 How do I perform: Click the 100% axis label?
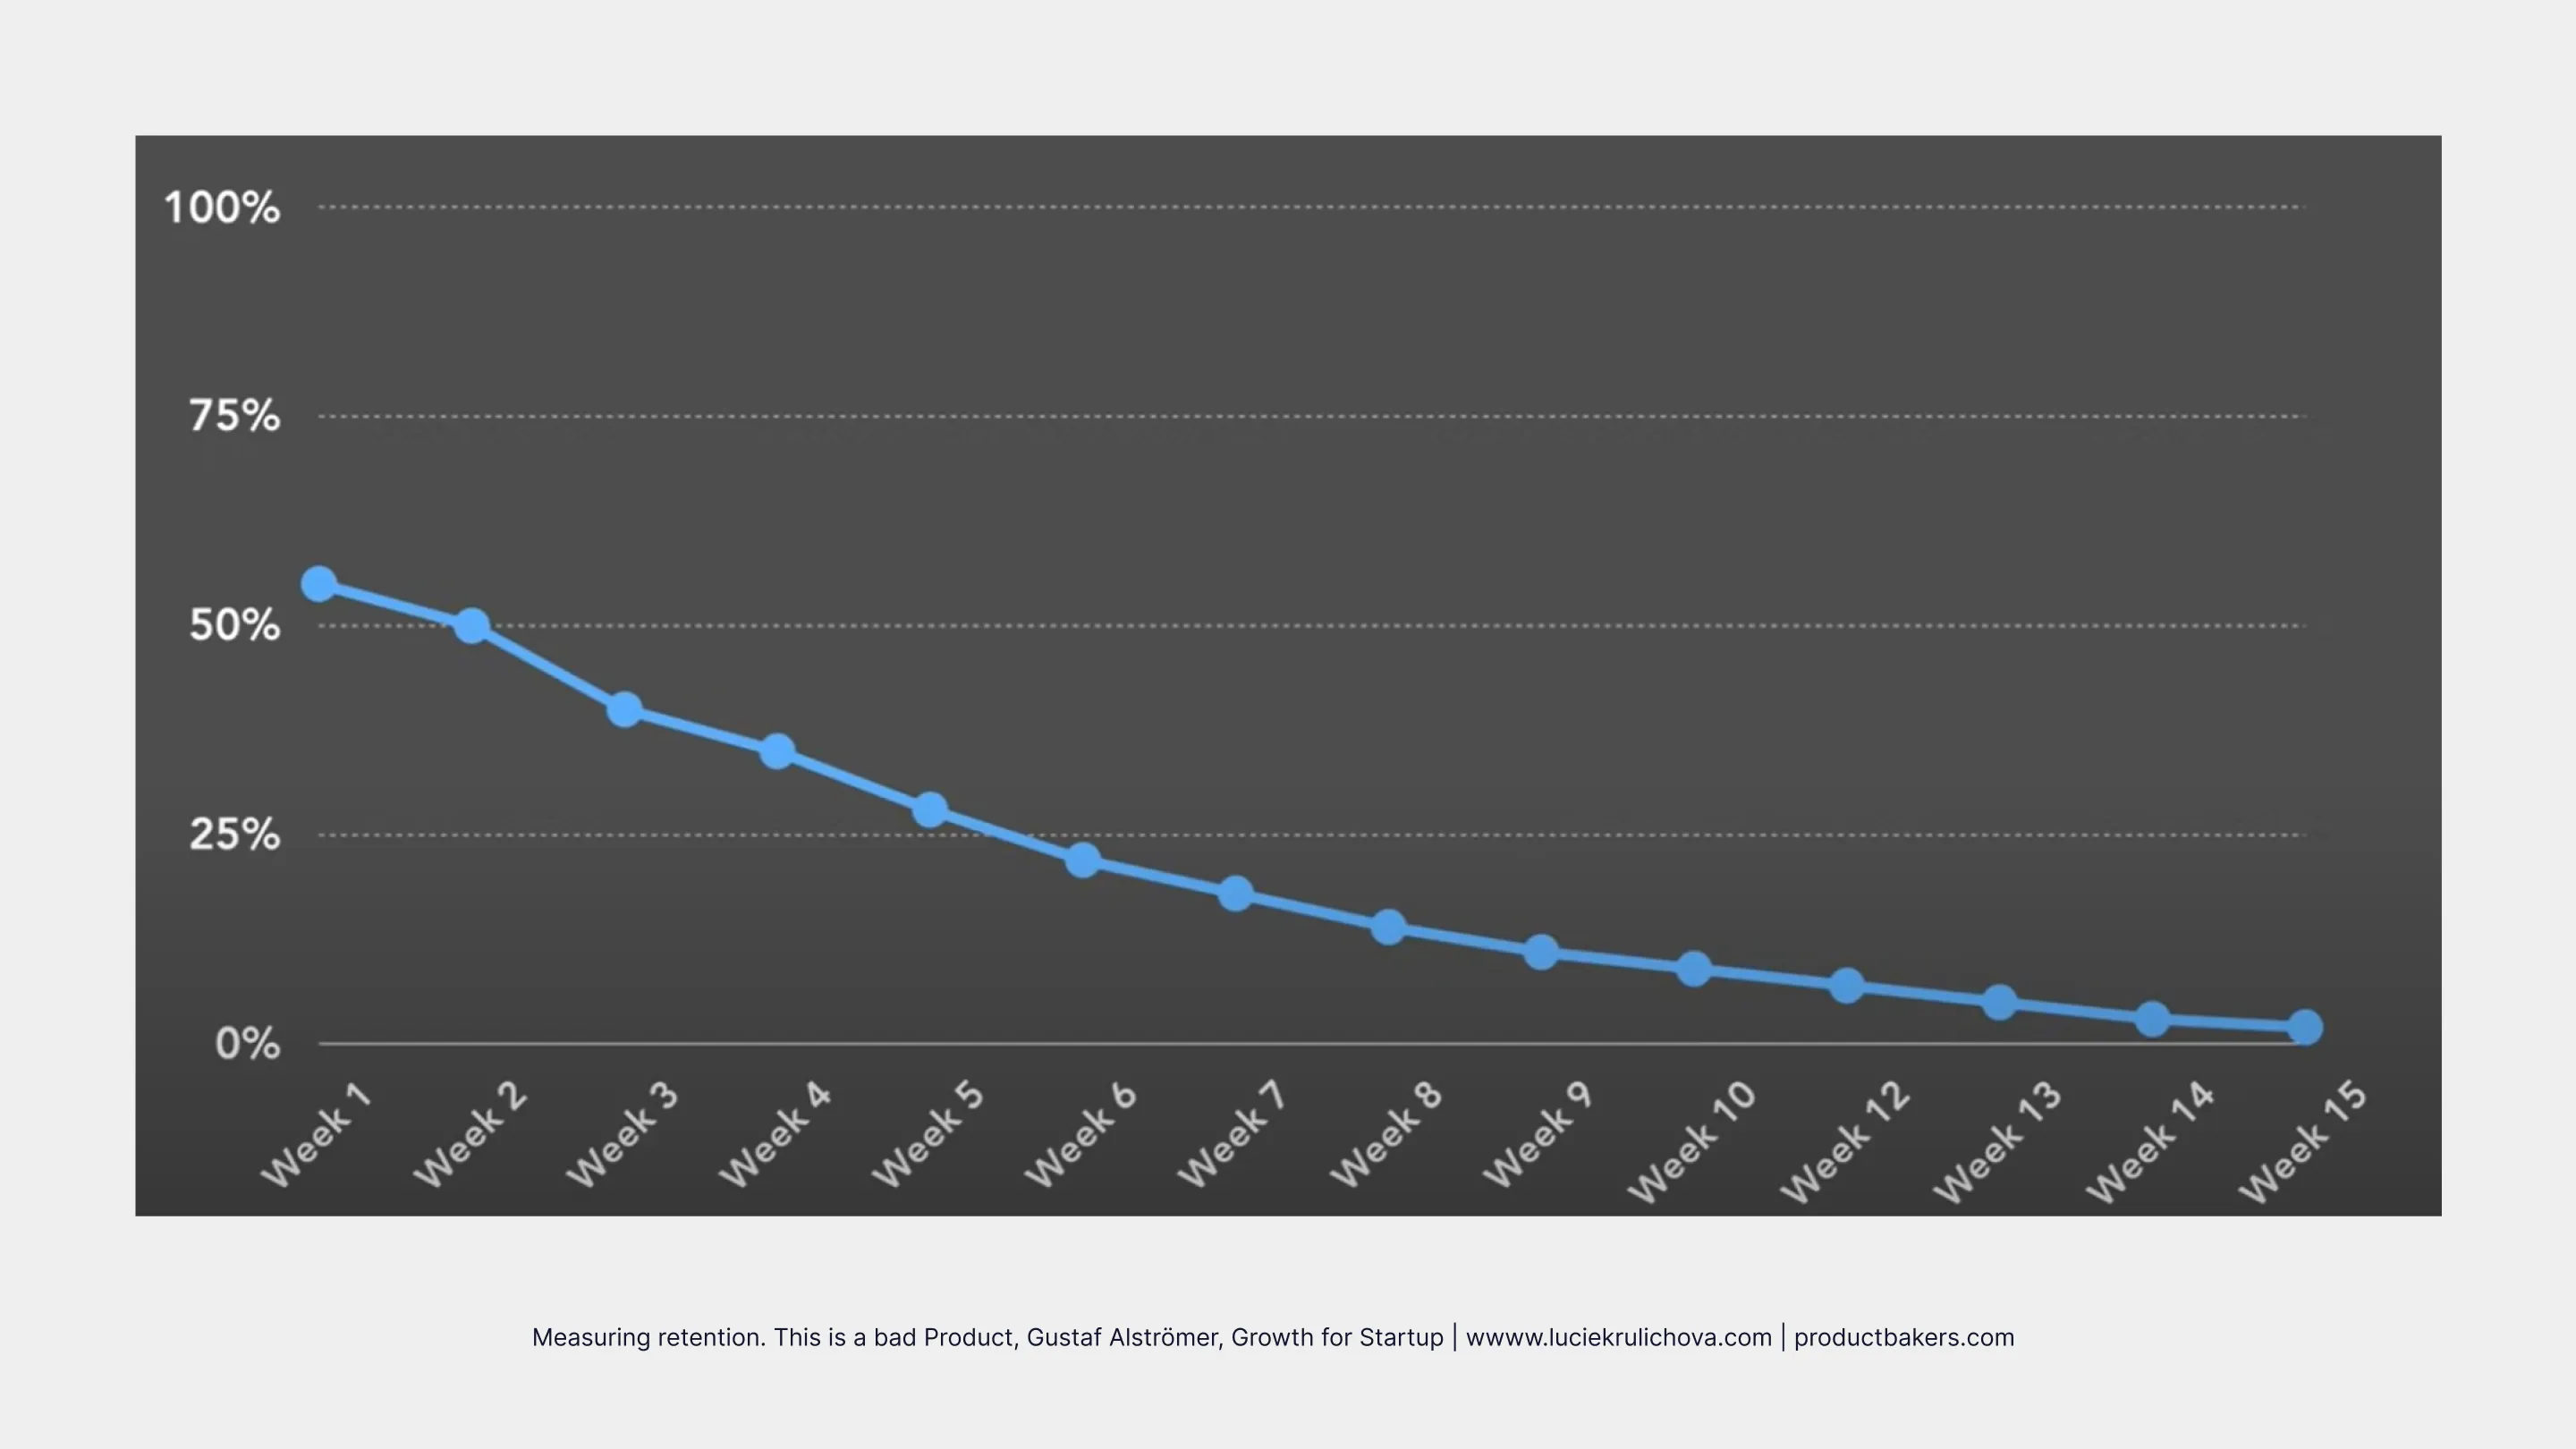pyautogui.click(x=222, y=208)
